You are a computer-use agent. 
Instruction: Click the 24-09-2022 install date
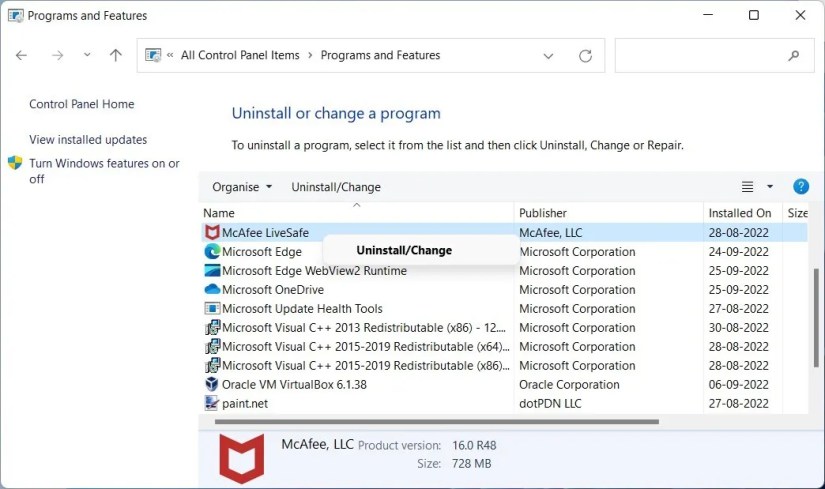(x=738, y=252)
